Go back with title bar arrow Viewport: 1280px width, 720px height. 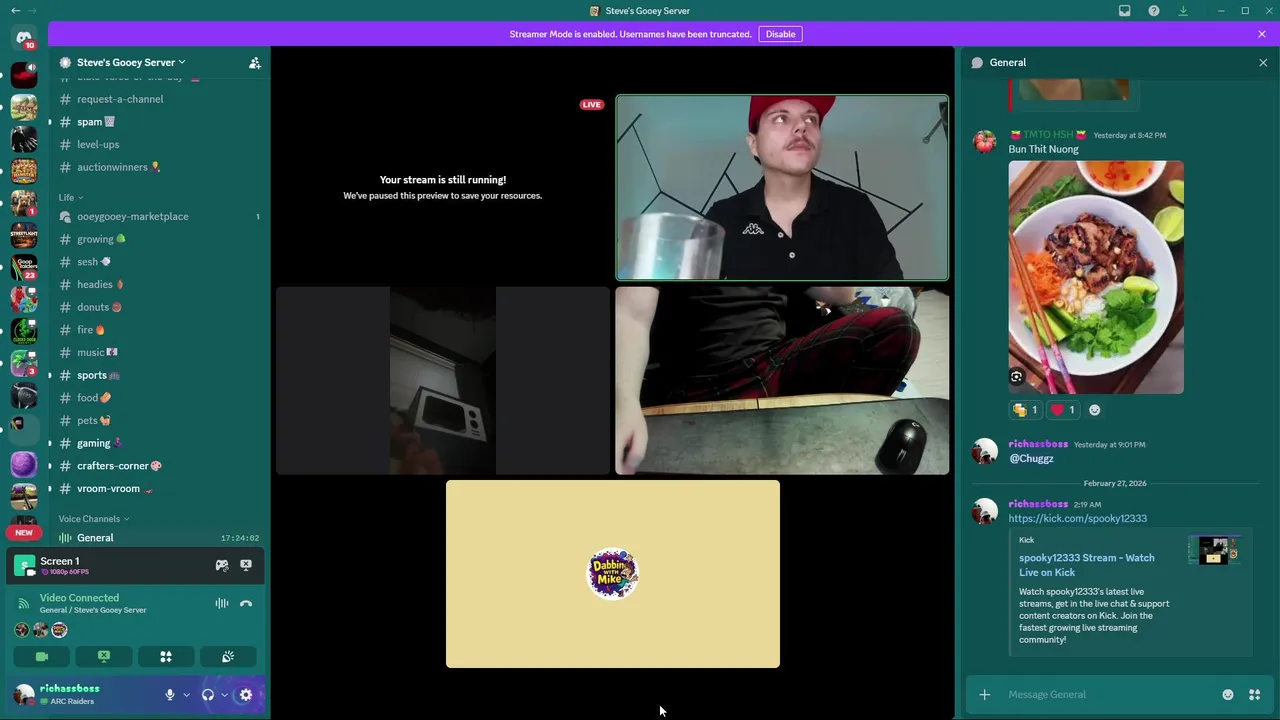(x=15, y=11)
